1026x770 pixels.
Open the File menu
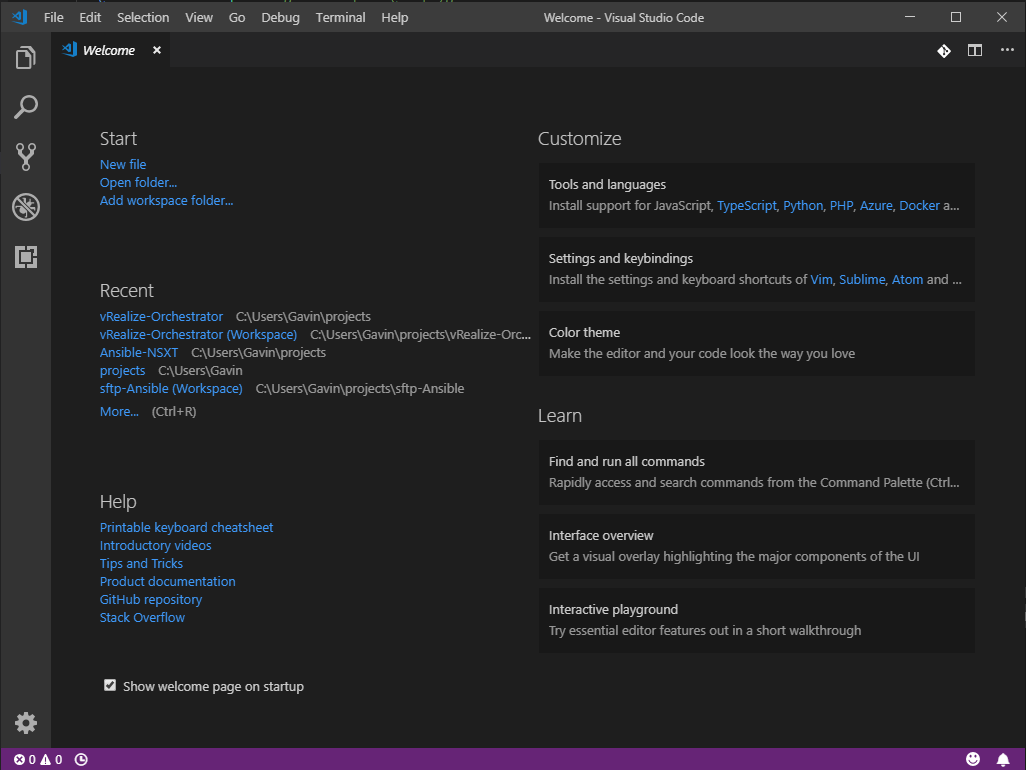tap(54, 18)
